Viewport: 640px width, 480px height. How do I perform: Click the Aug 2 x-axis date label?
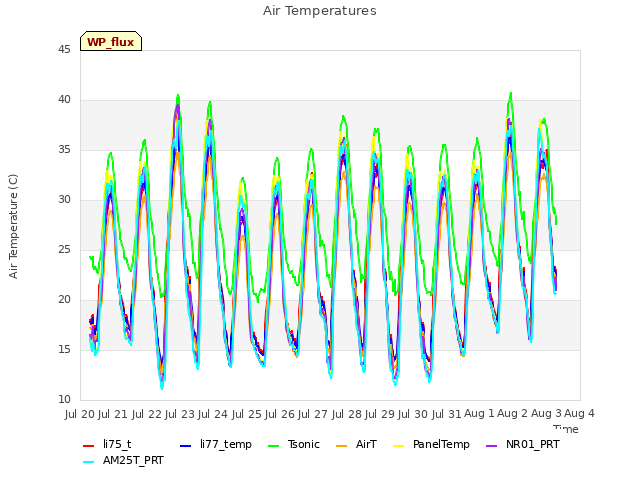[x=513, y=413]
